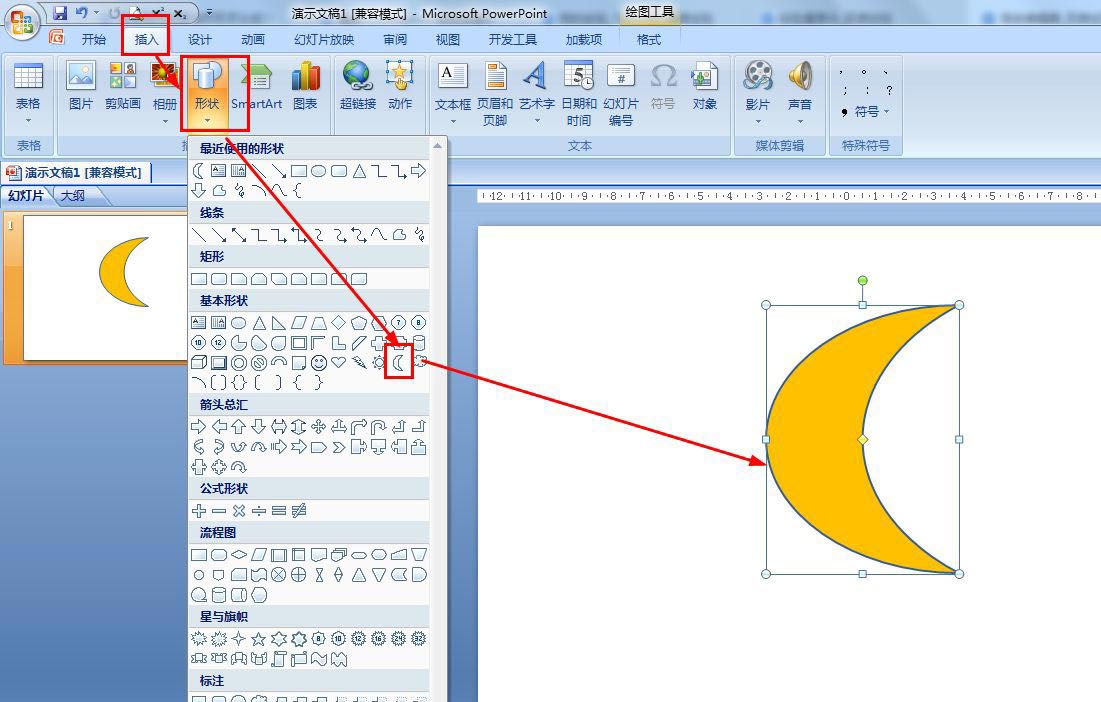Pick the smiley face shape
The height and width of the screenshot is (702, 1101).
pyautogui.click(x=319, y=362)
